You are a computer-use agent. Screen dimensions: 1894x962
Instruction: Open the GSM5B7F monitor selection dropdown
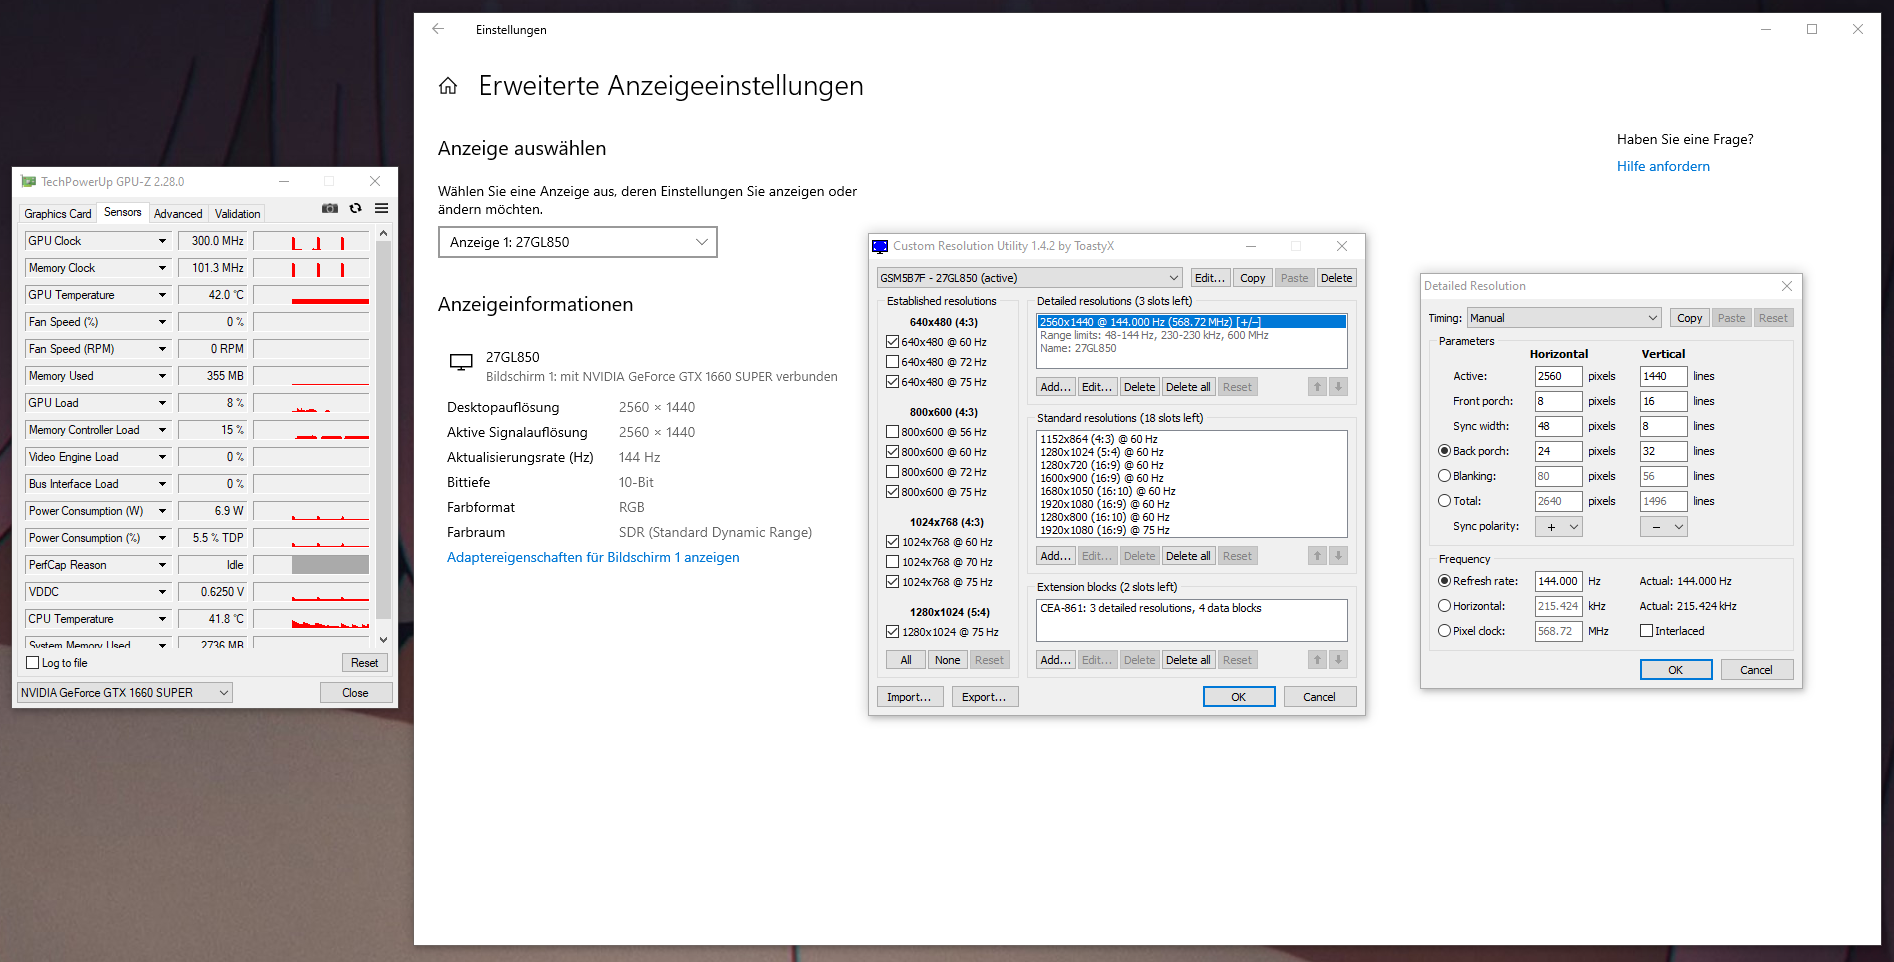1030,278
